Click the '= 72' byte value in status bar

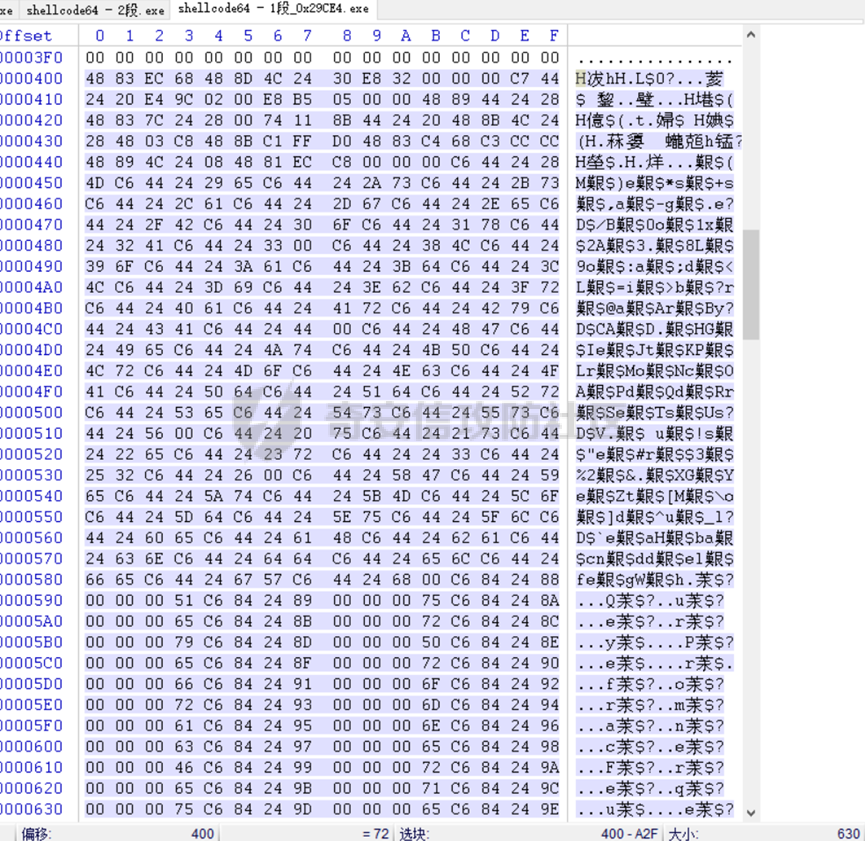click(x=375, y=833)
